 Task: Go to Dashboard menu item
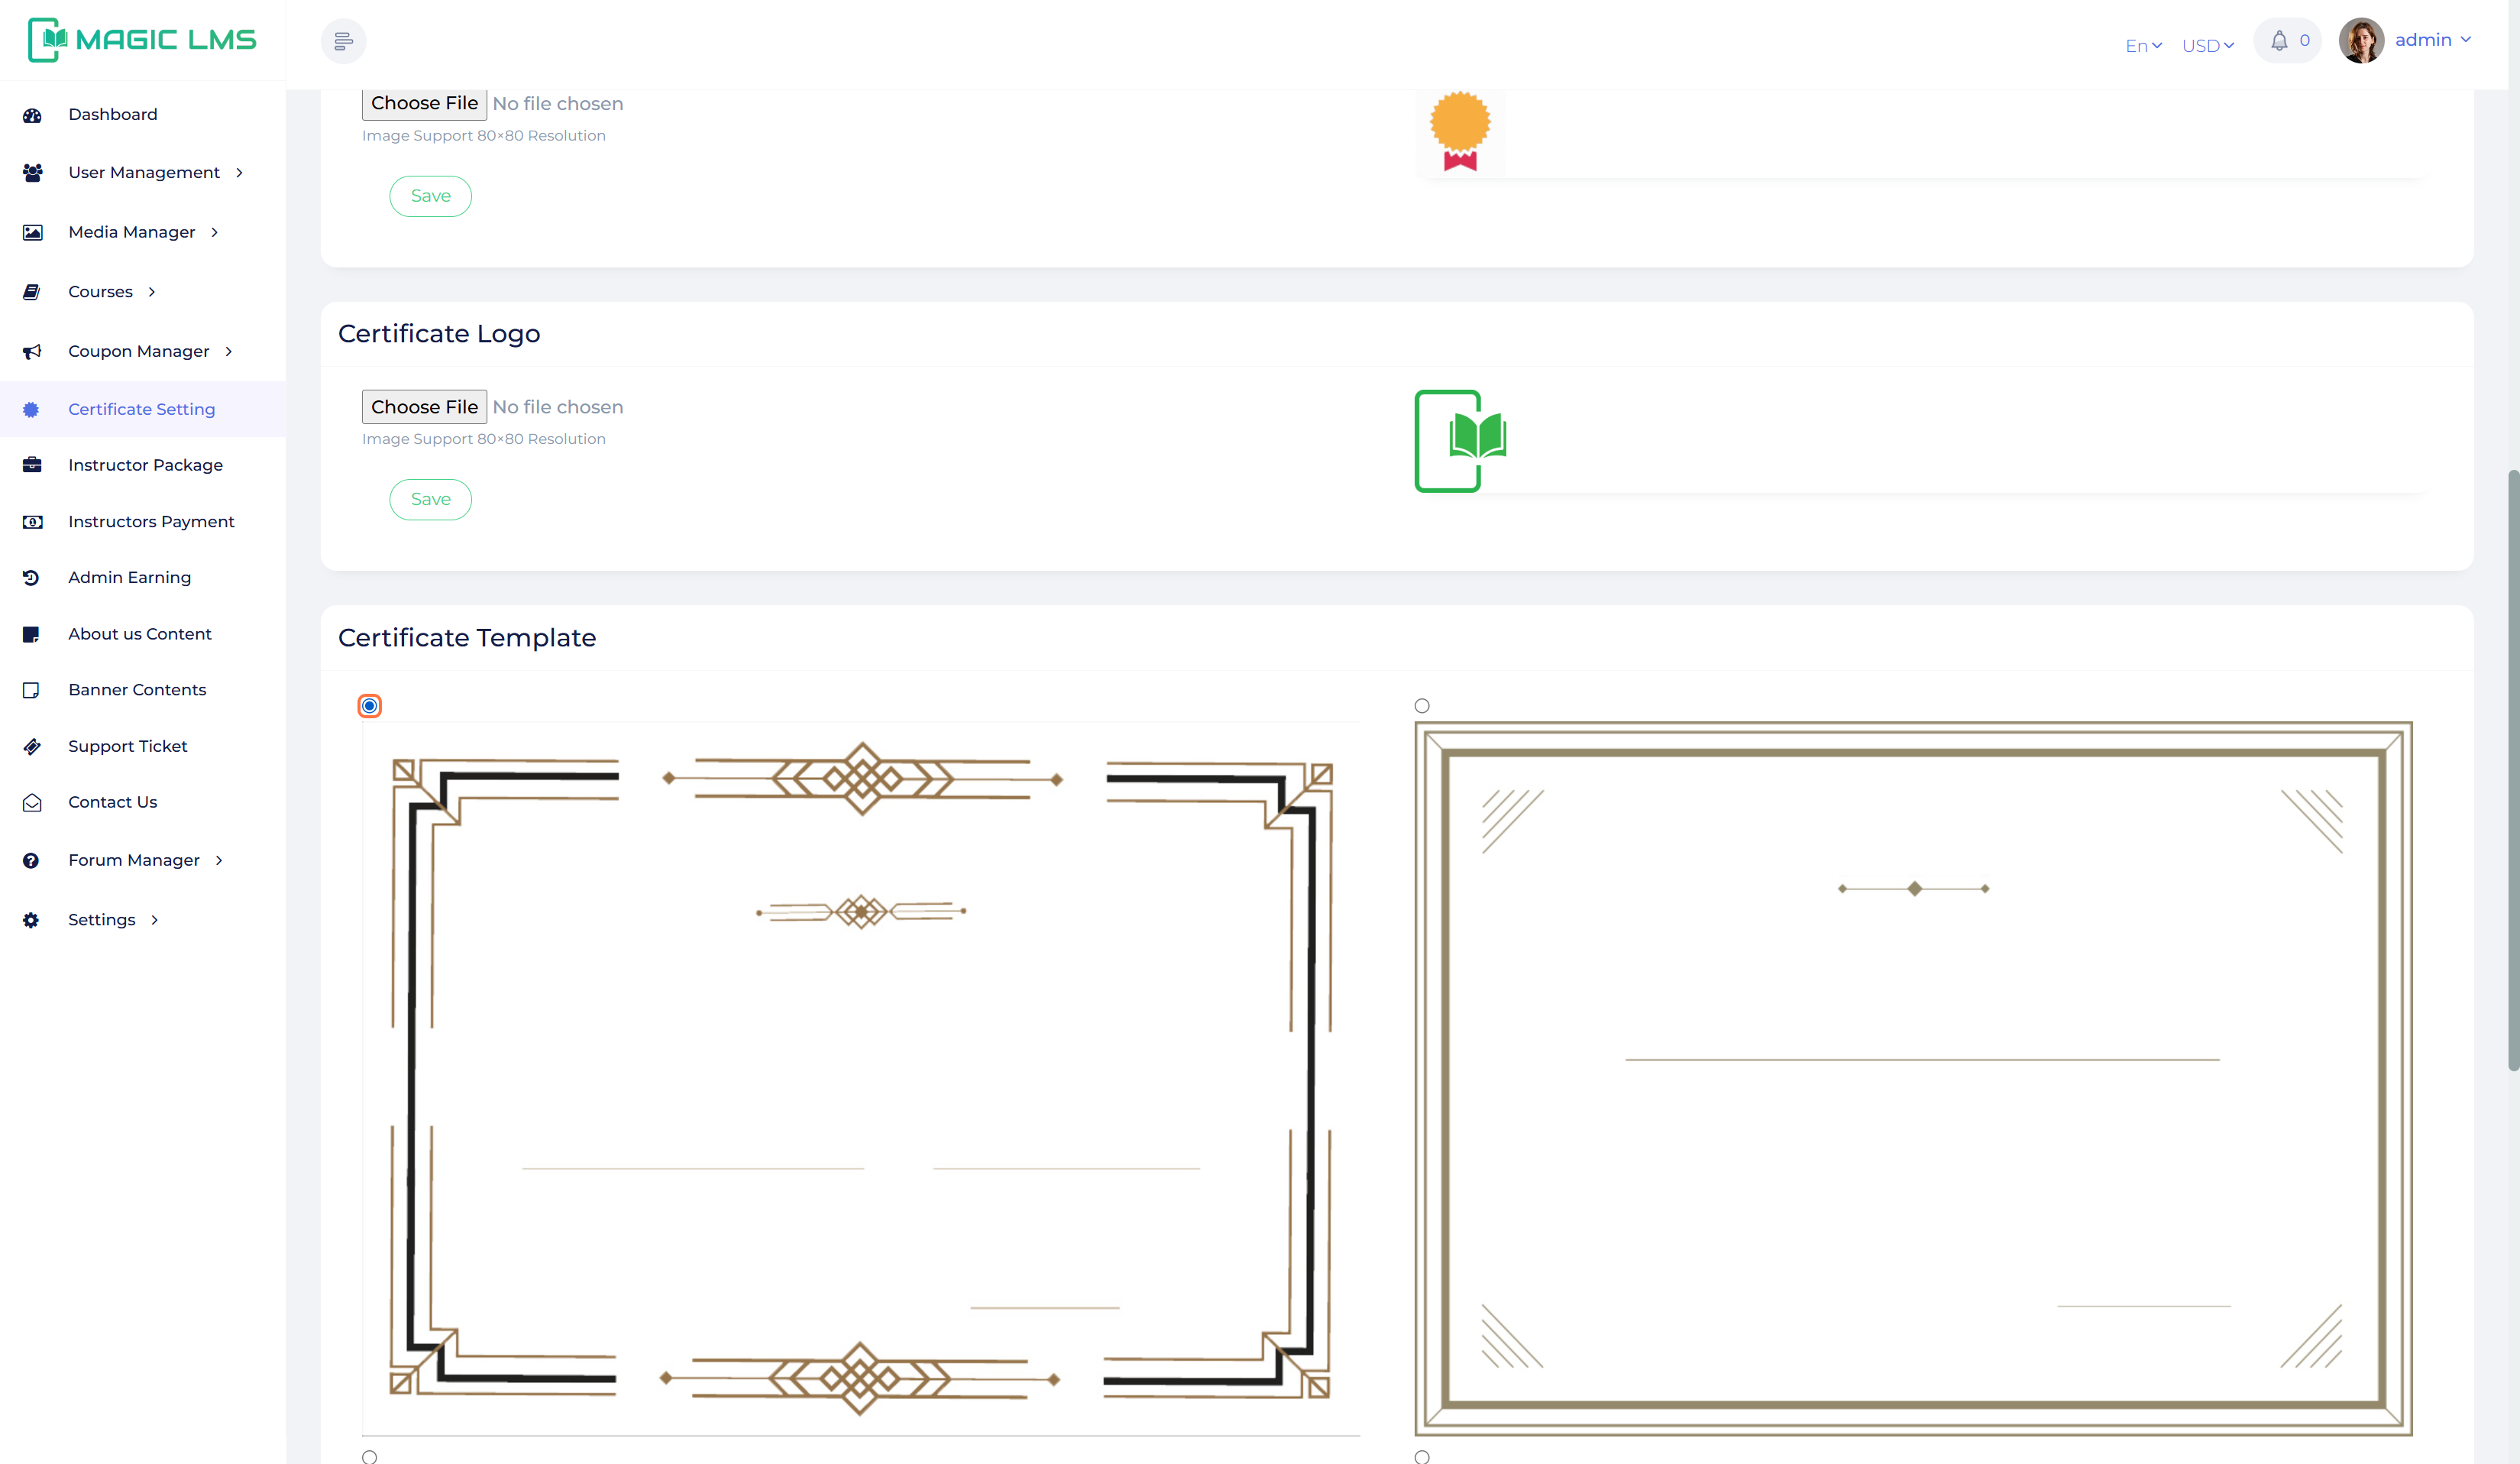(143, 115)
